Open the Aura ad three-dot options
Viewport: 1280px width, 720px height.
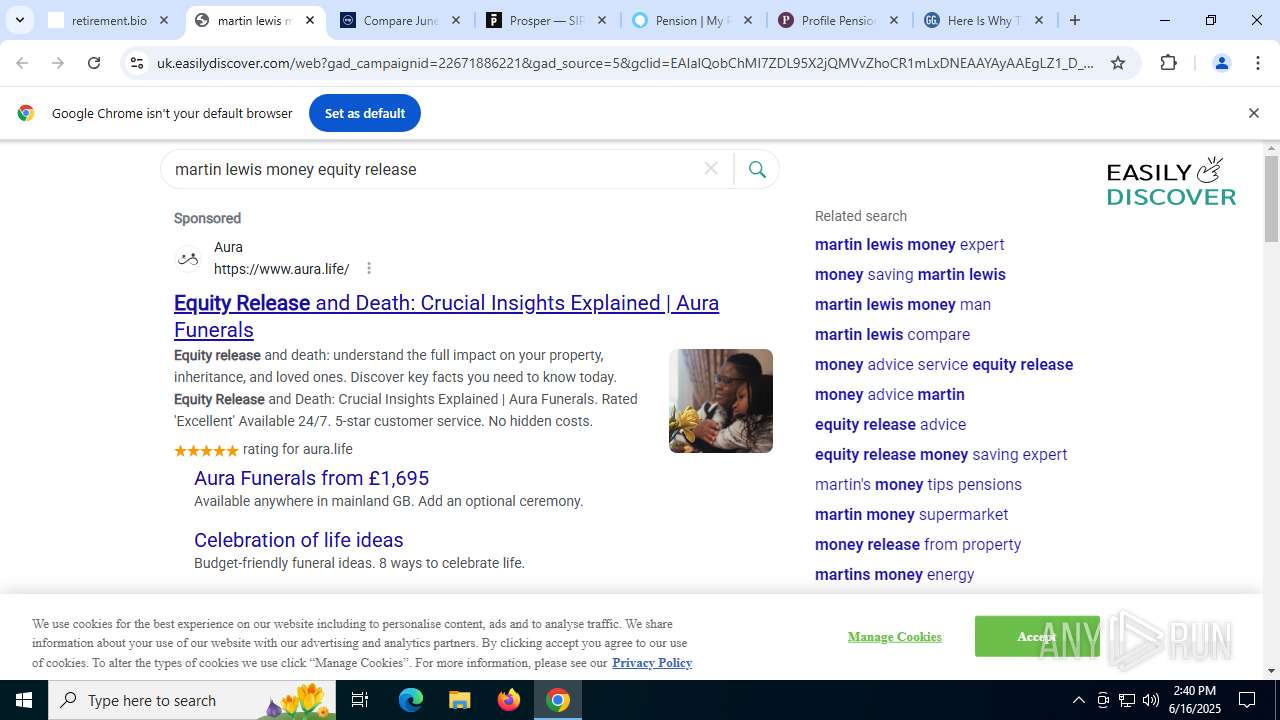pyautogui.click(x=369, y=268)
